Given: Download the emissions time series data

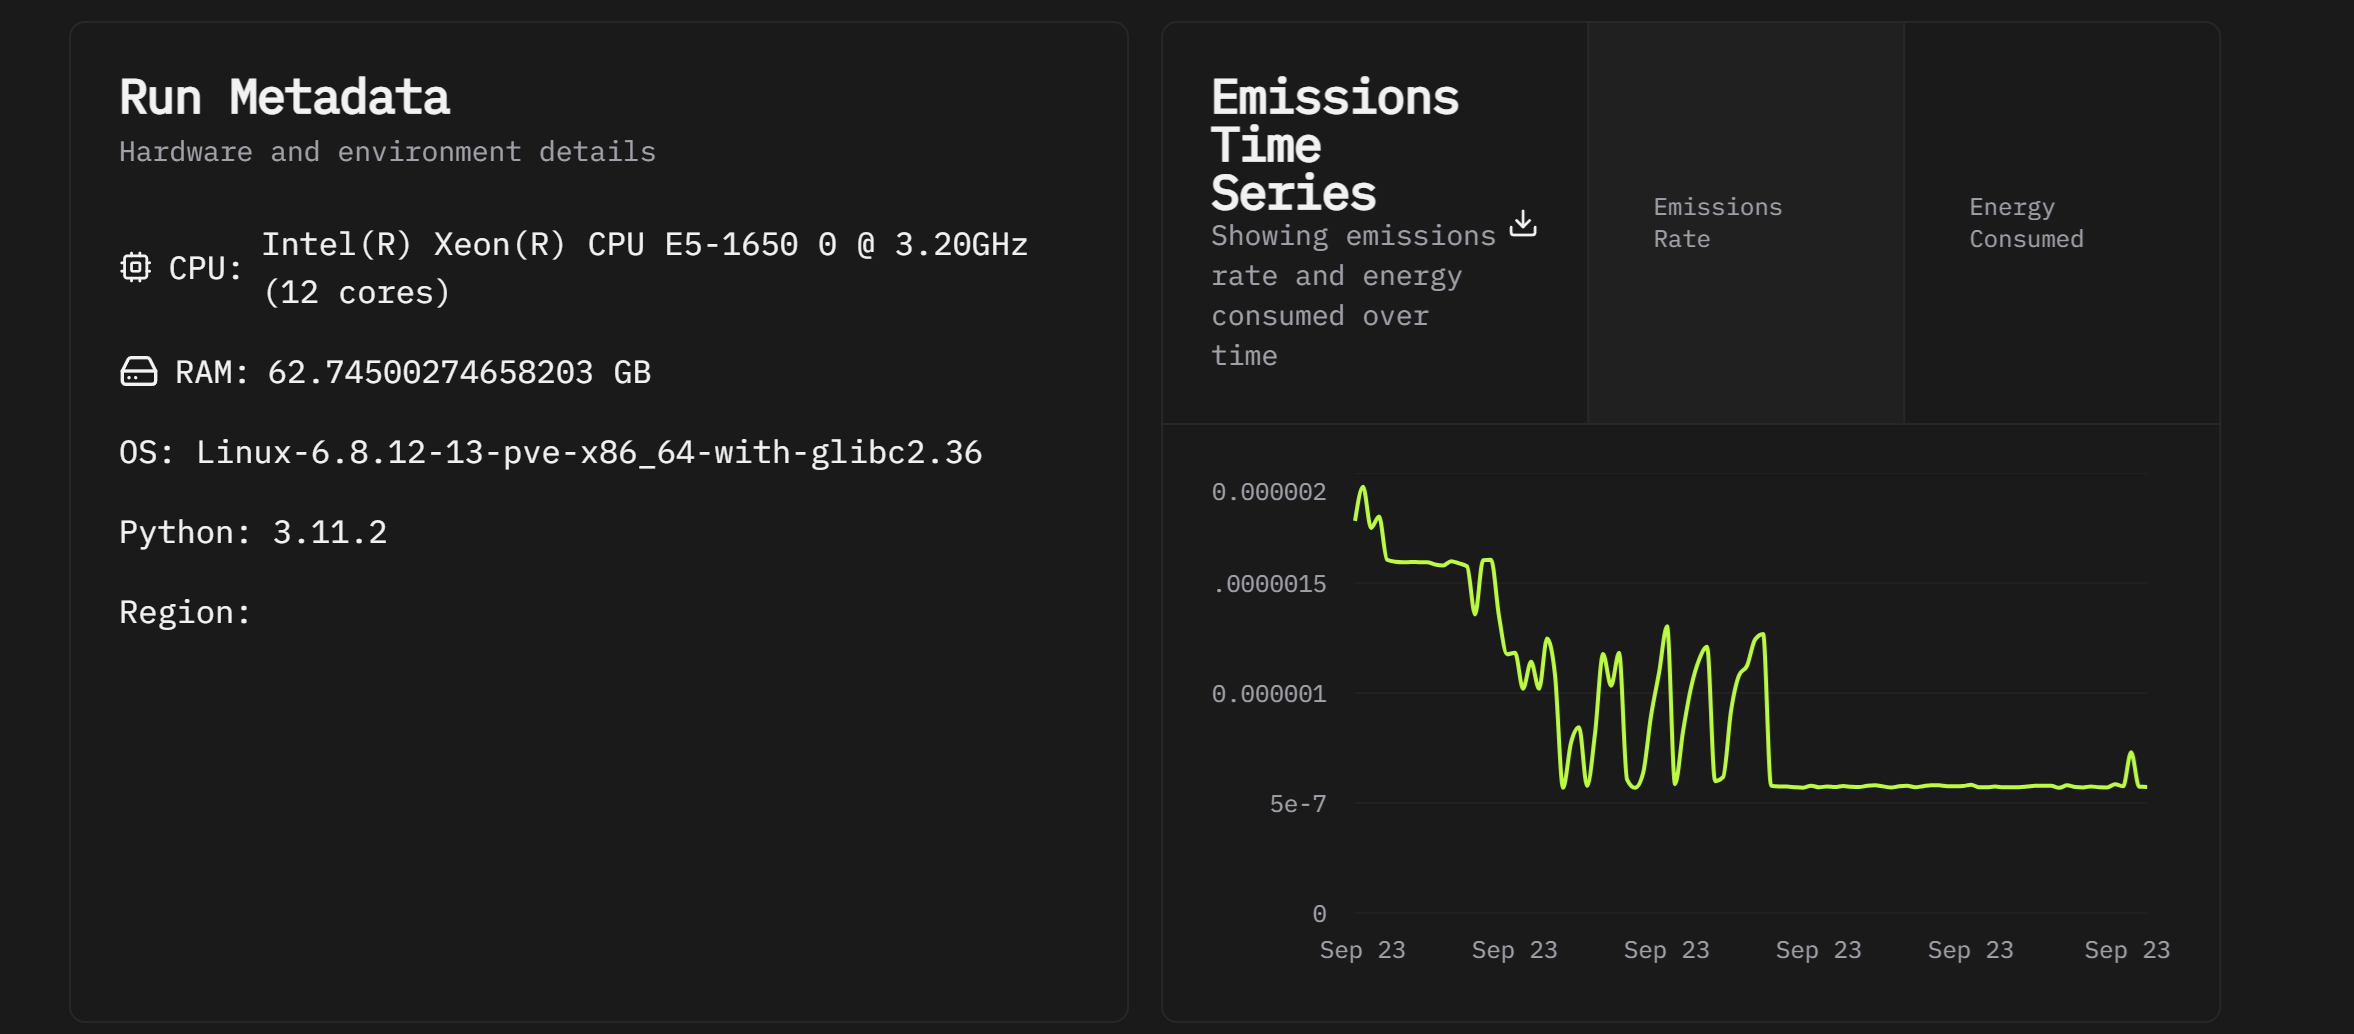Looking at the screenshot, I should point(1522,223).
